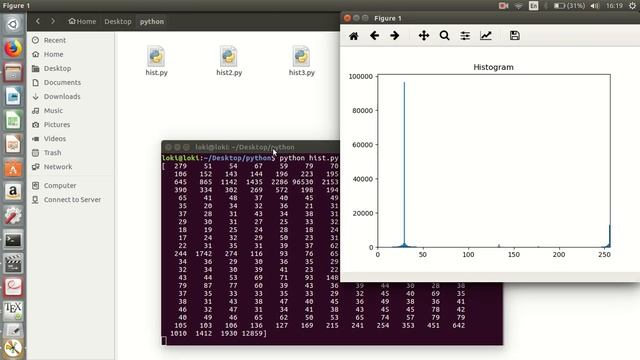Open the system gear menu in top bar

point(632,6)
